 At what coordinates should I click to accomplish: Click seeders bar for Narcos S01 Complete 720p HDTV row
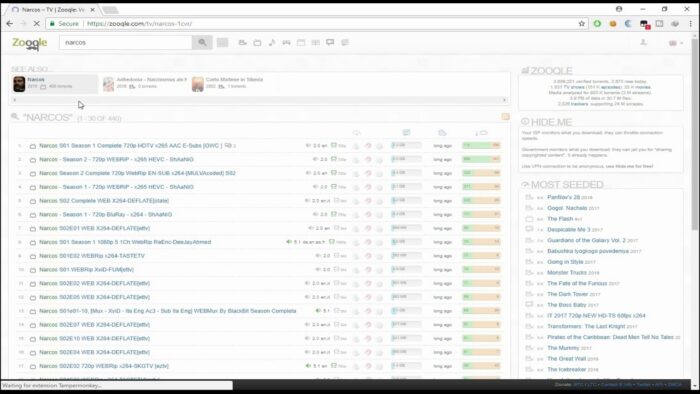click(481, 145)
